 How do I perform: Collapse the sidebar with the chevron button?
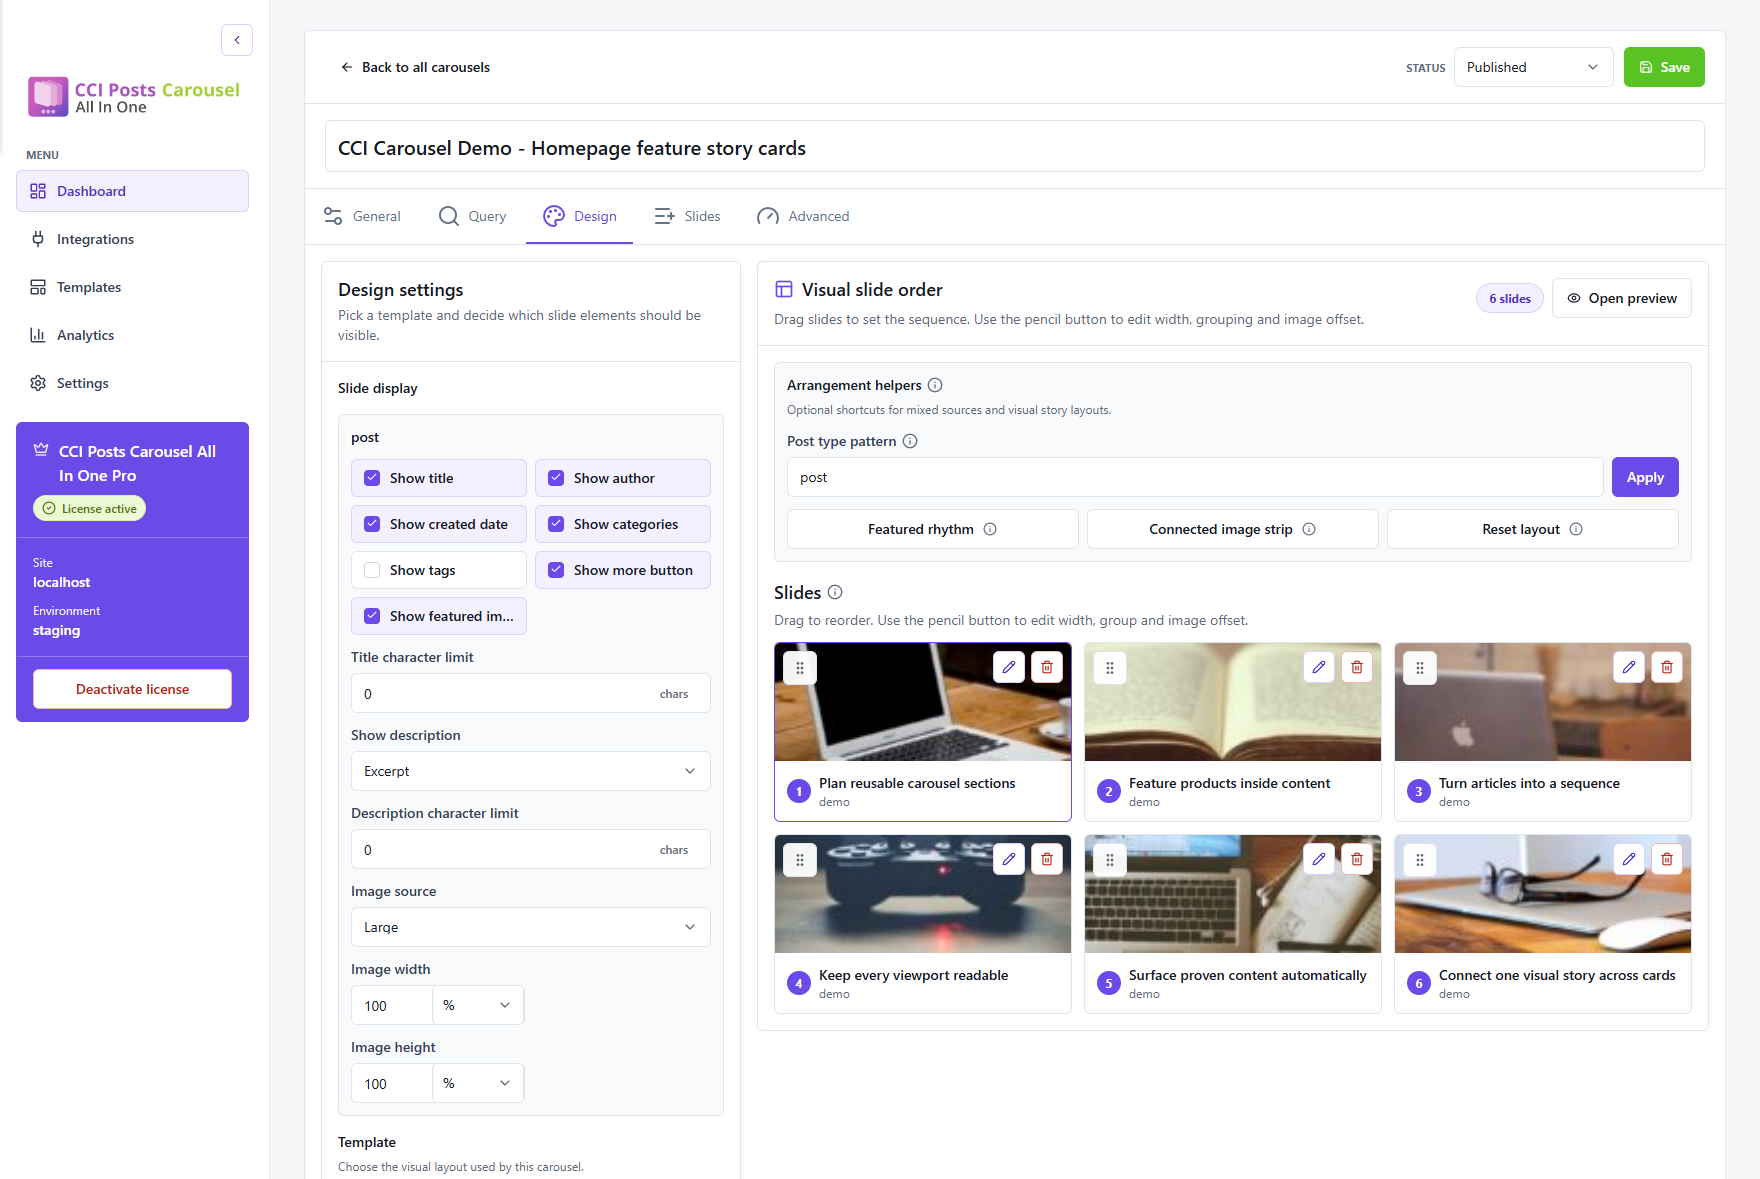237,40
